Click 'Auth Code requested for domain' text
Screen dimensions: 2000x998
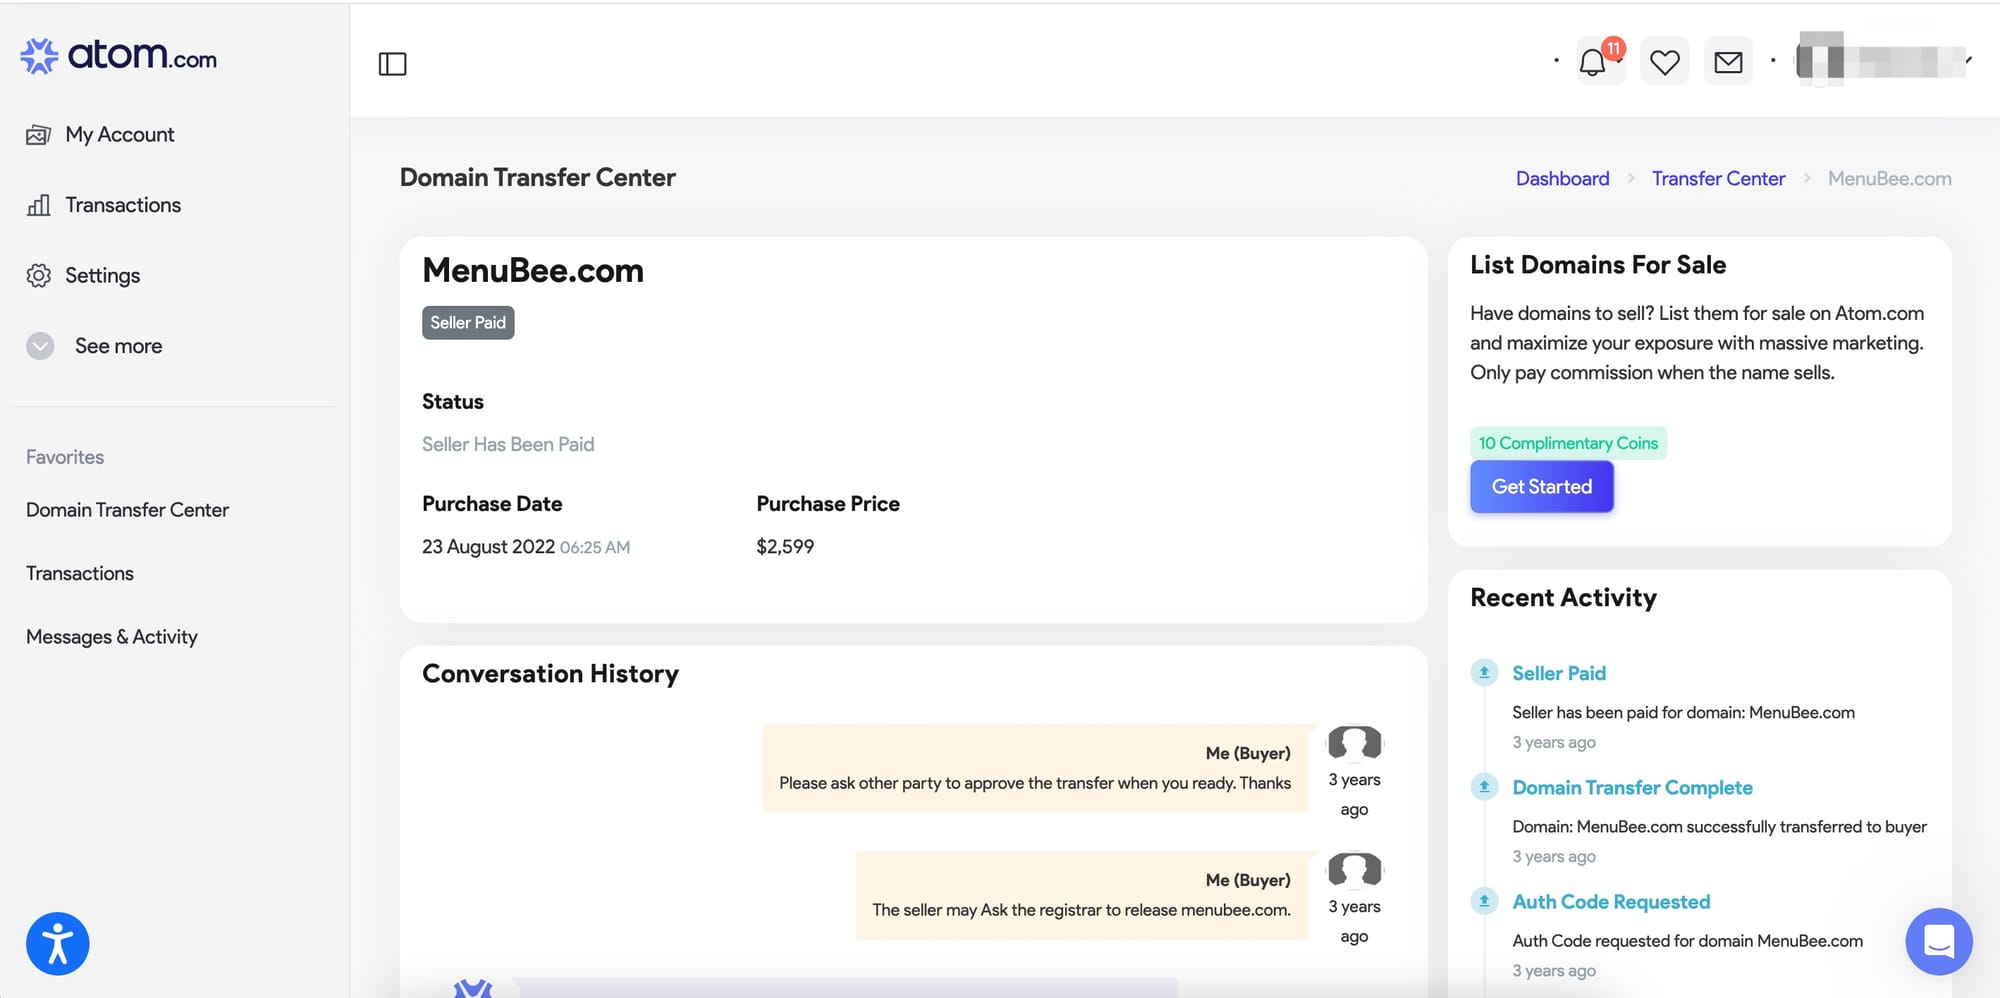click(1687, 940)
